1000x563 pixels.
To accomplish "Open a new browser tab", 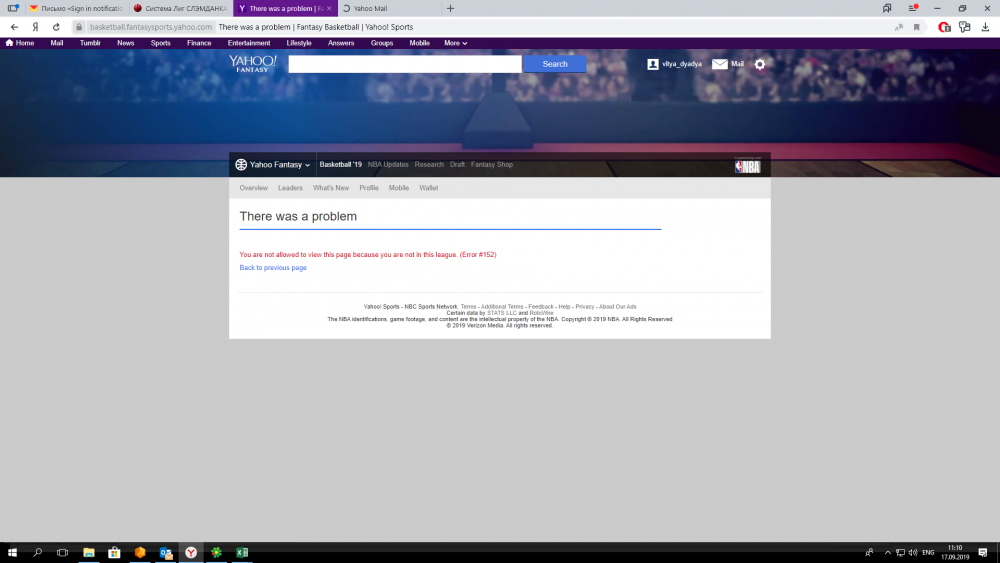I will tap(450, 8).
